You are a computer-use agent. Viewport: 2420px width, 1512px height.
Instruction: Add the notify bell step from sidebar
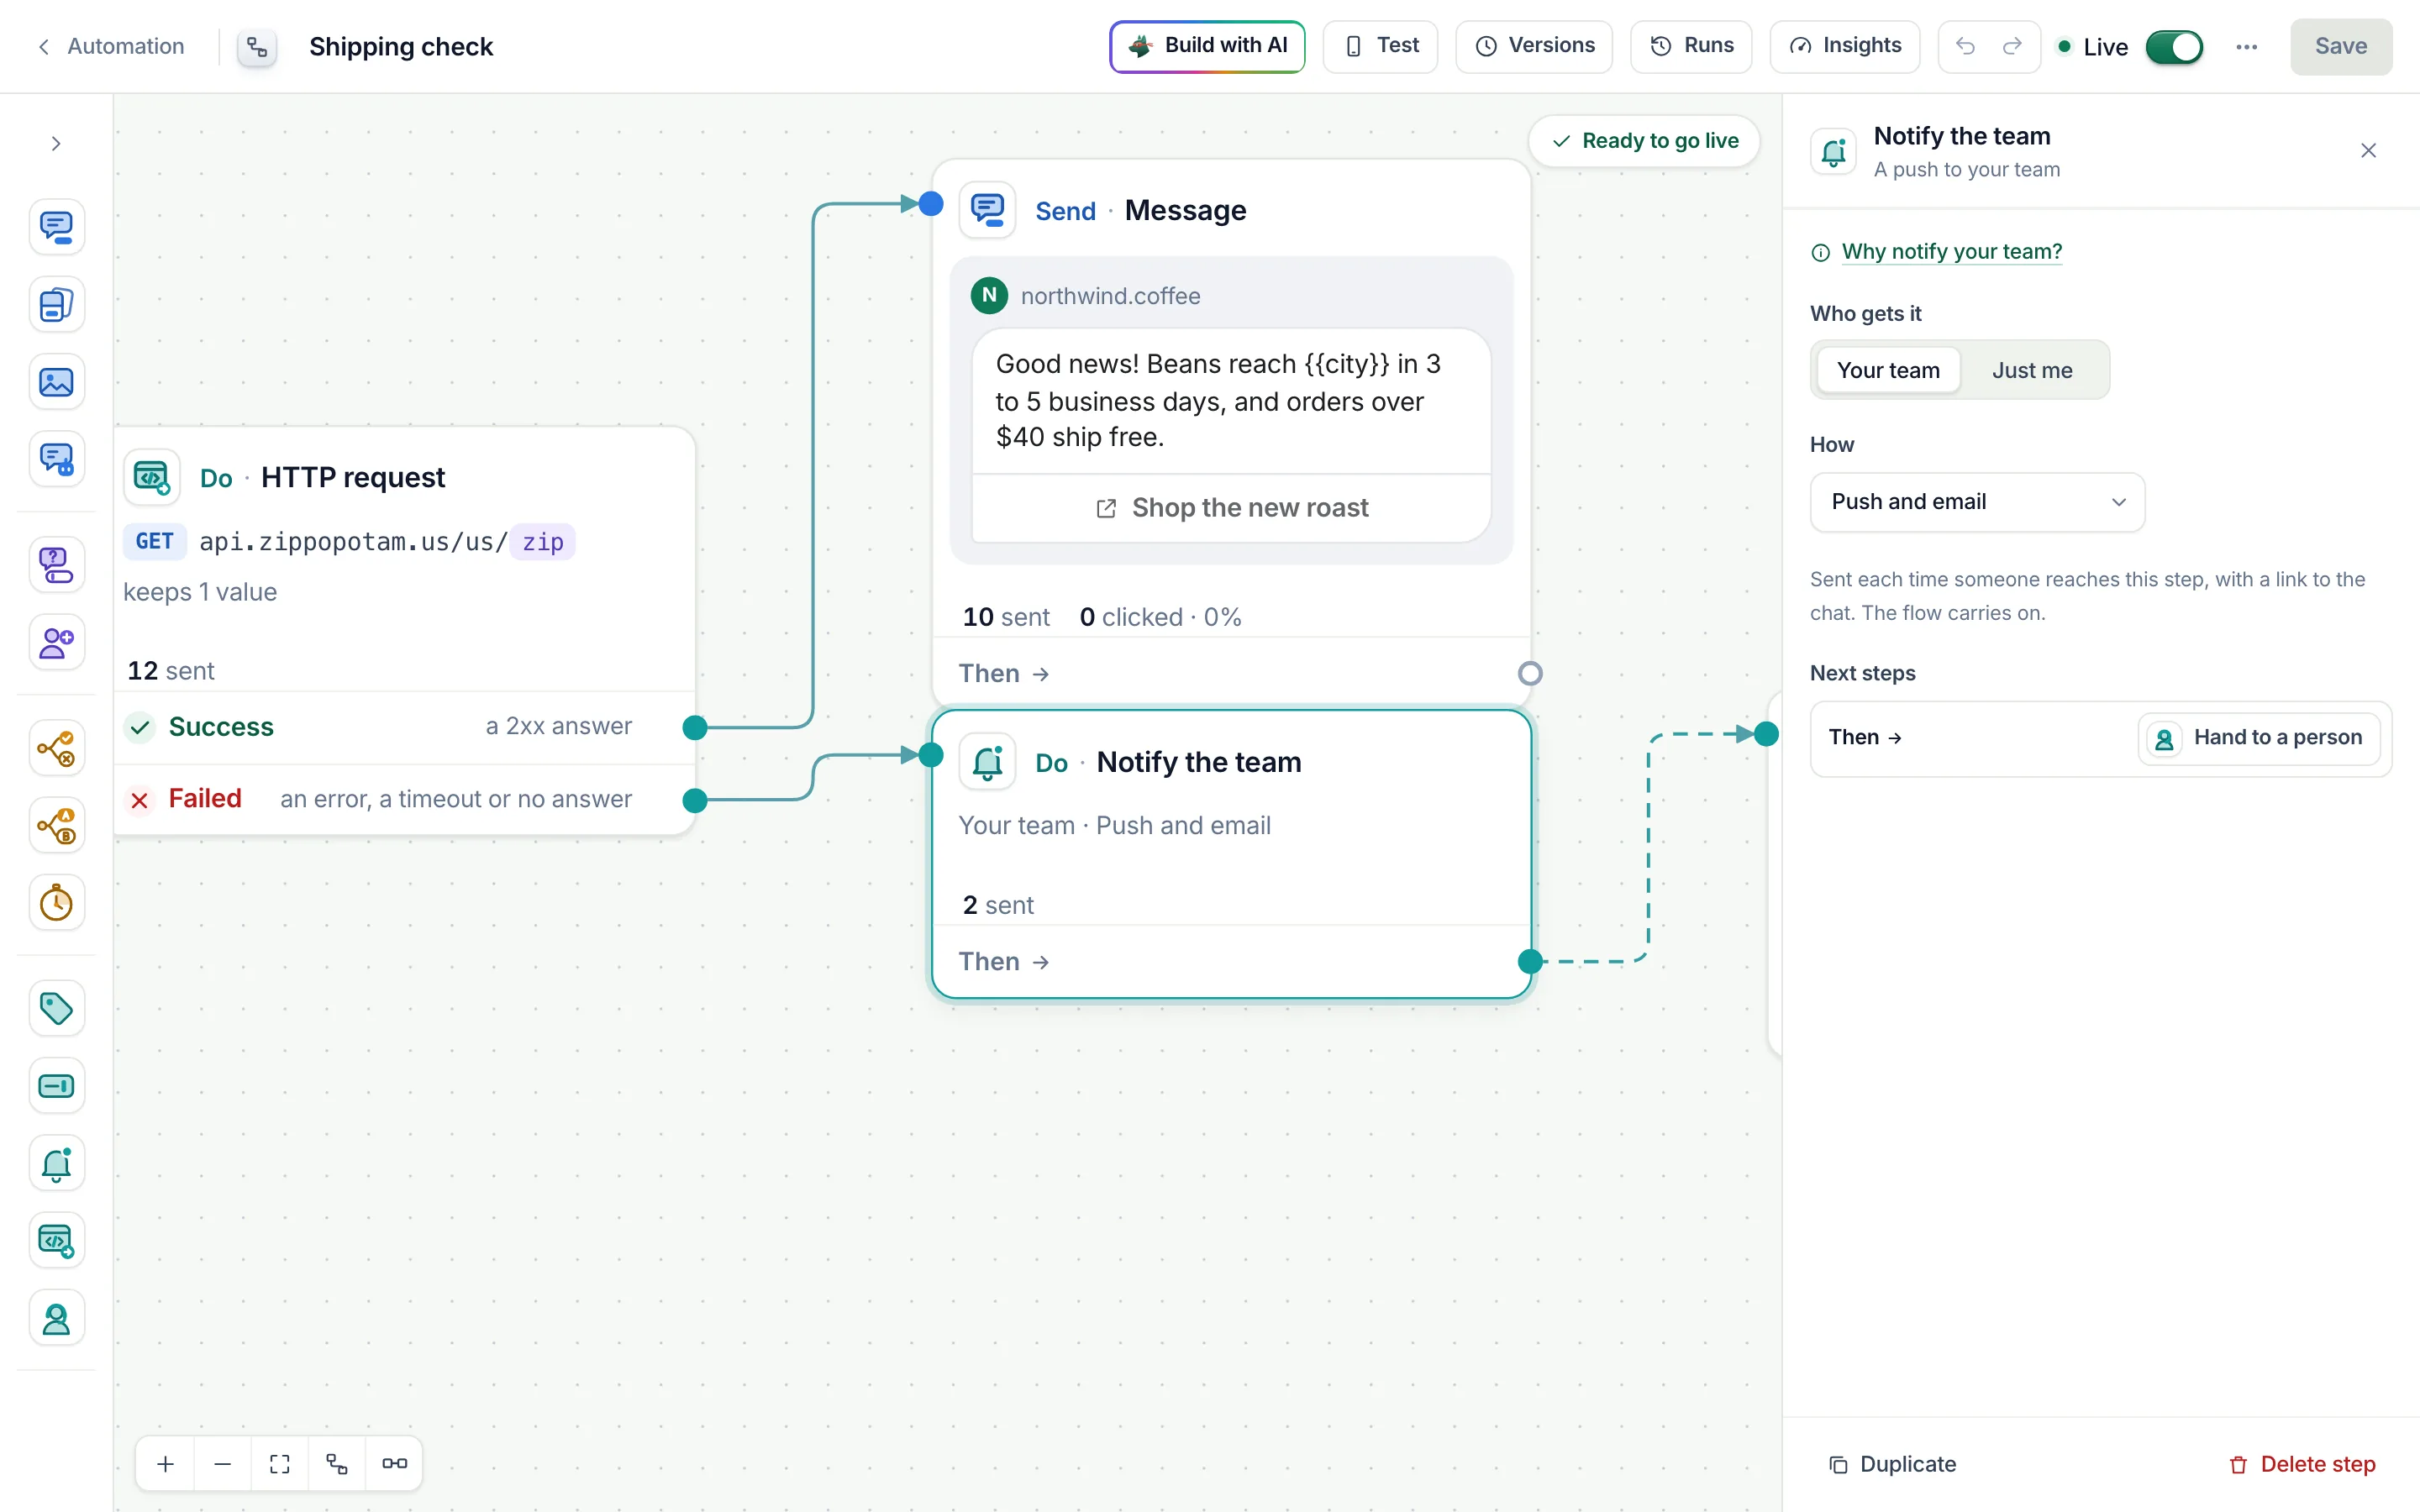tap(57, 1163)
